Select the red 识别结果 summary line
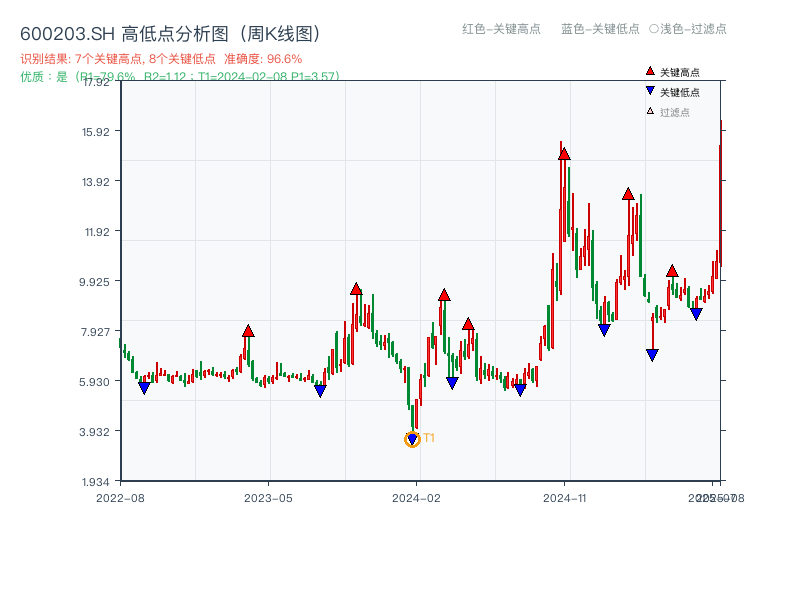Screen dimensions: 800x600 (161, 59)
